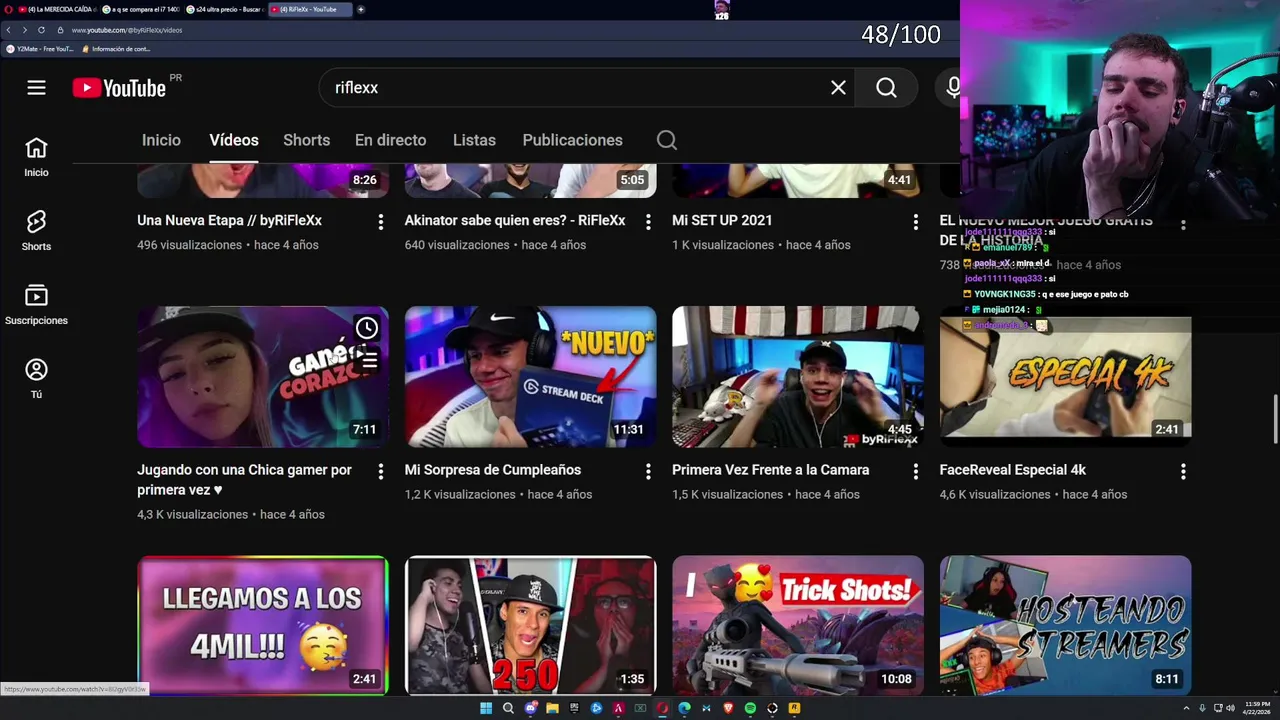Screen dimensions: 1280x720
Task: Open File Explorer from the taskbar
Action: (552, 708)
